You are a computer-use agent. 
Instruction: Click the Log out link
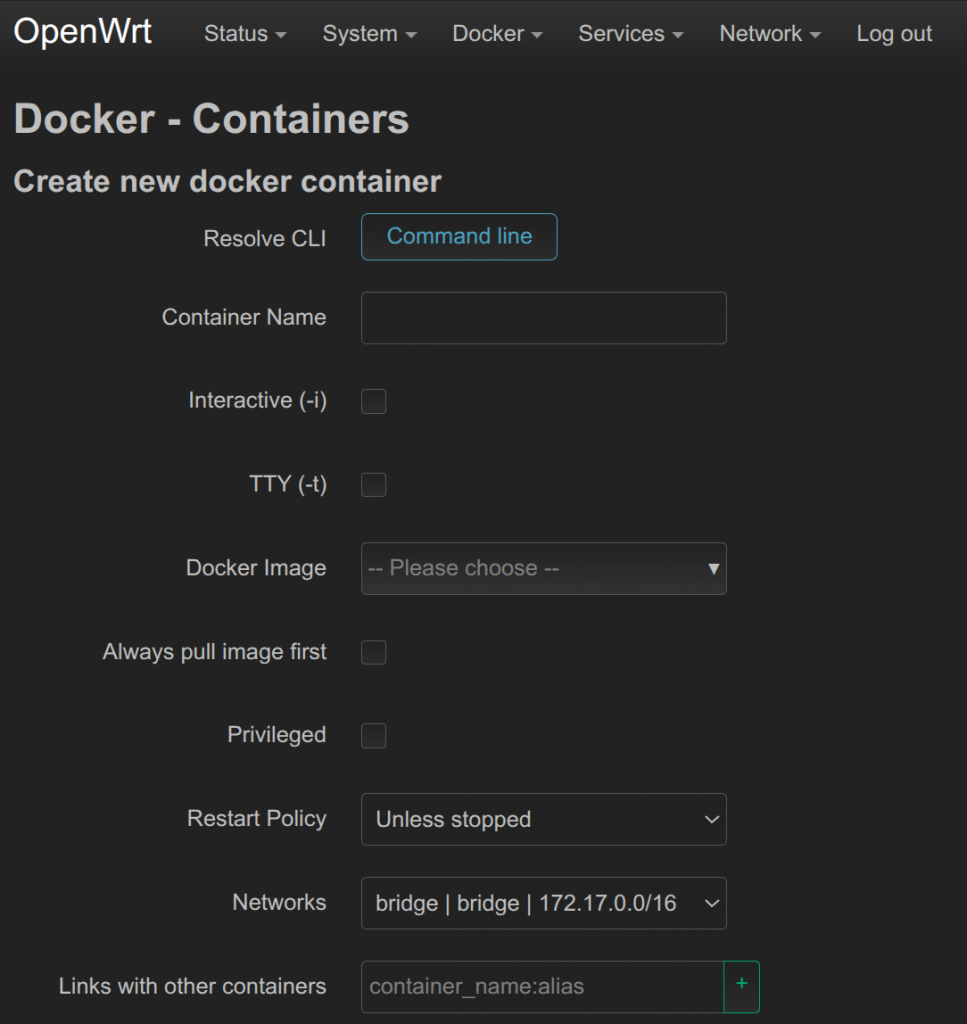[x=894, y=33]
